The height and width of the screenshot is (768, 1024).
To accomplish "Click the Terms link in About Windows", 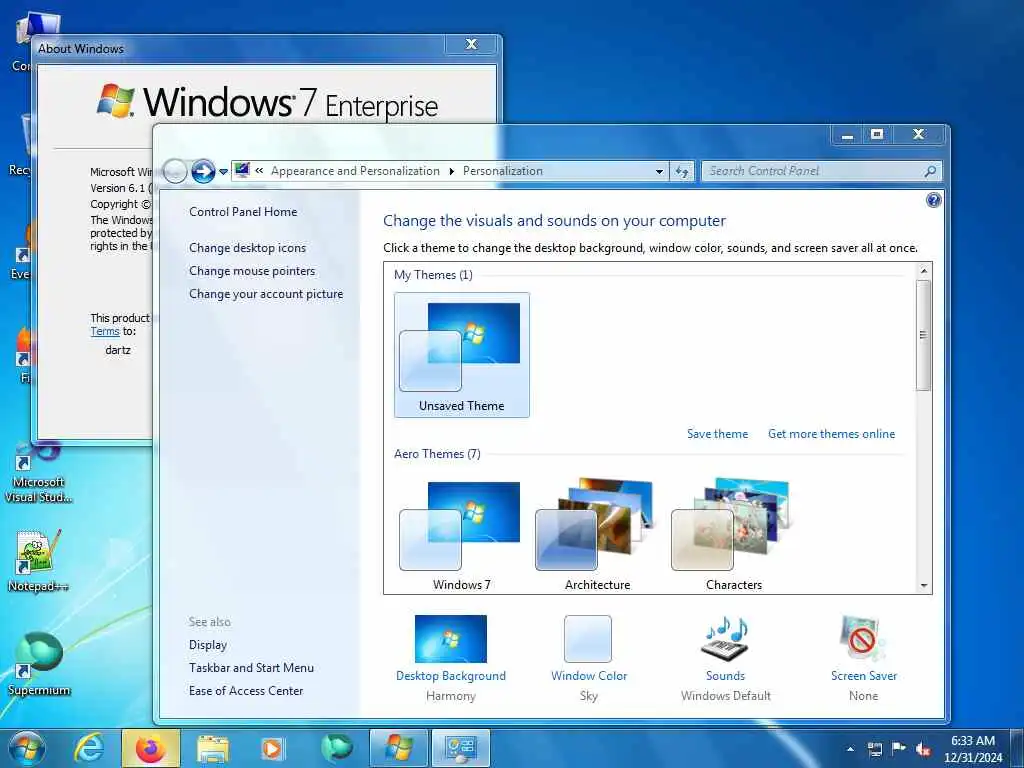I will click(x=104, y=332).
